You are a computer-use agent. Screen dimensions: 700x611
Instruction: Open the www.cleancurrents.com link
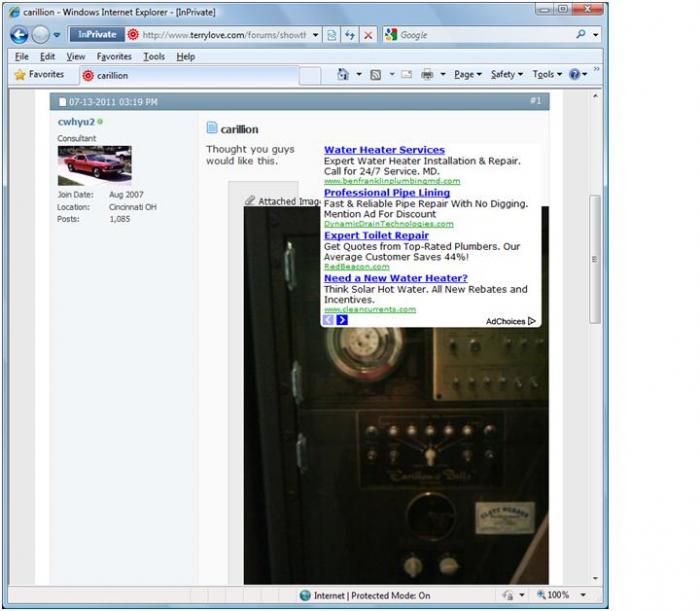tap(370, 309)
